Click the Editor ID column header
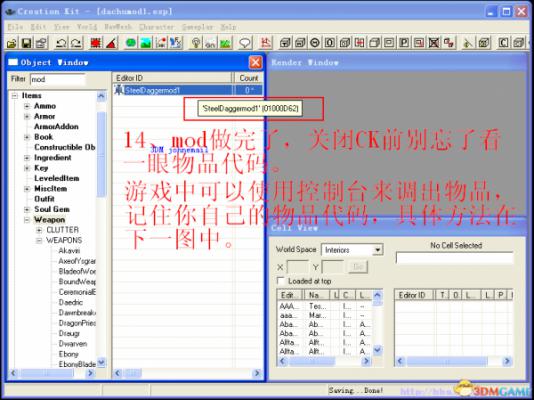Image resolution: width=534 pixels, height=400 pixels. pyautogui.click(x=172, y=78)
